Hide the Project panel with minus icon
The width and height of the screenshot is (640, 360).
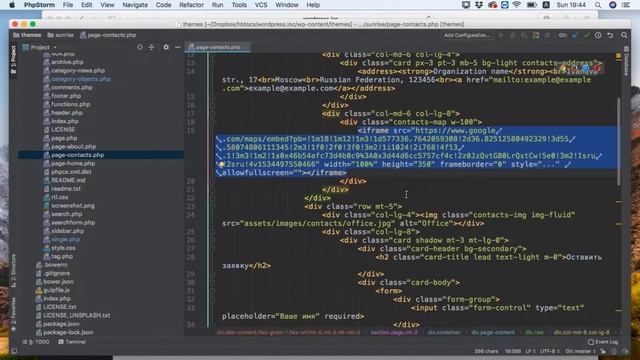pyautogui.click(x=178, y=47)
